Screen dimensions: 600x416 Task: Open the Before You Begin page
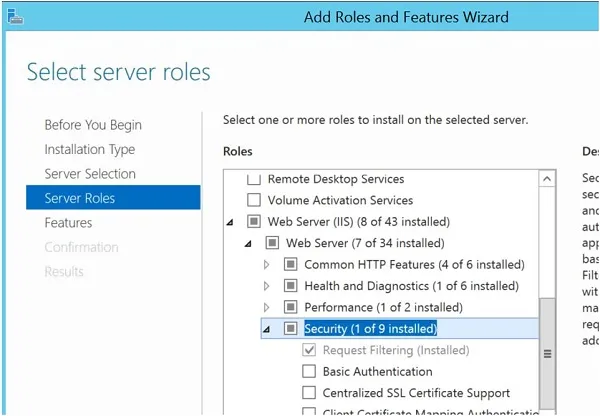tap(93, 125)
